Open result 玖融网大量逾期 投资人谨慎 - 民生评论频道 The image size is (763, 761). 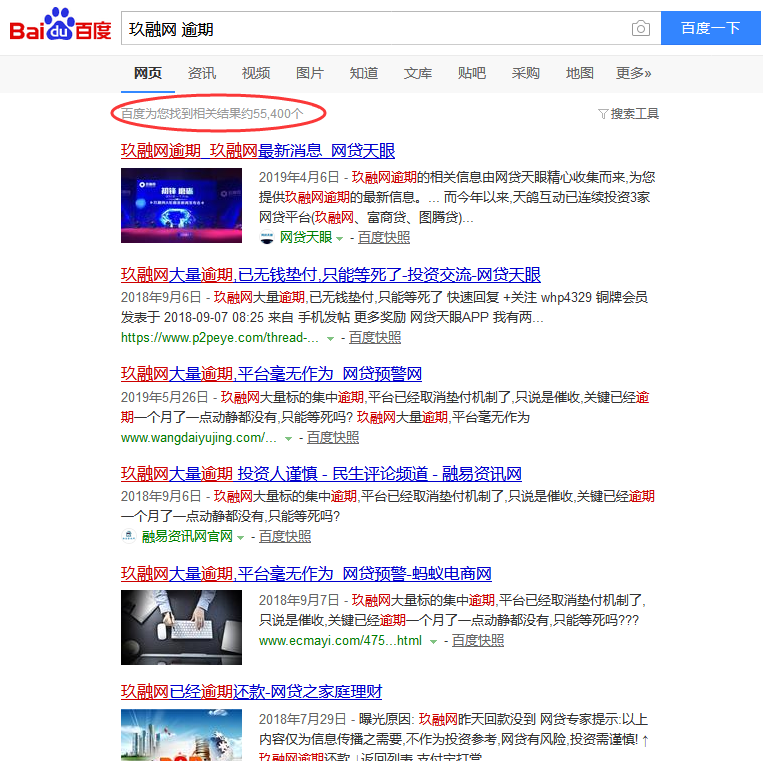click(321, 474)
